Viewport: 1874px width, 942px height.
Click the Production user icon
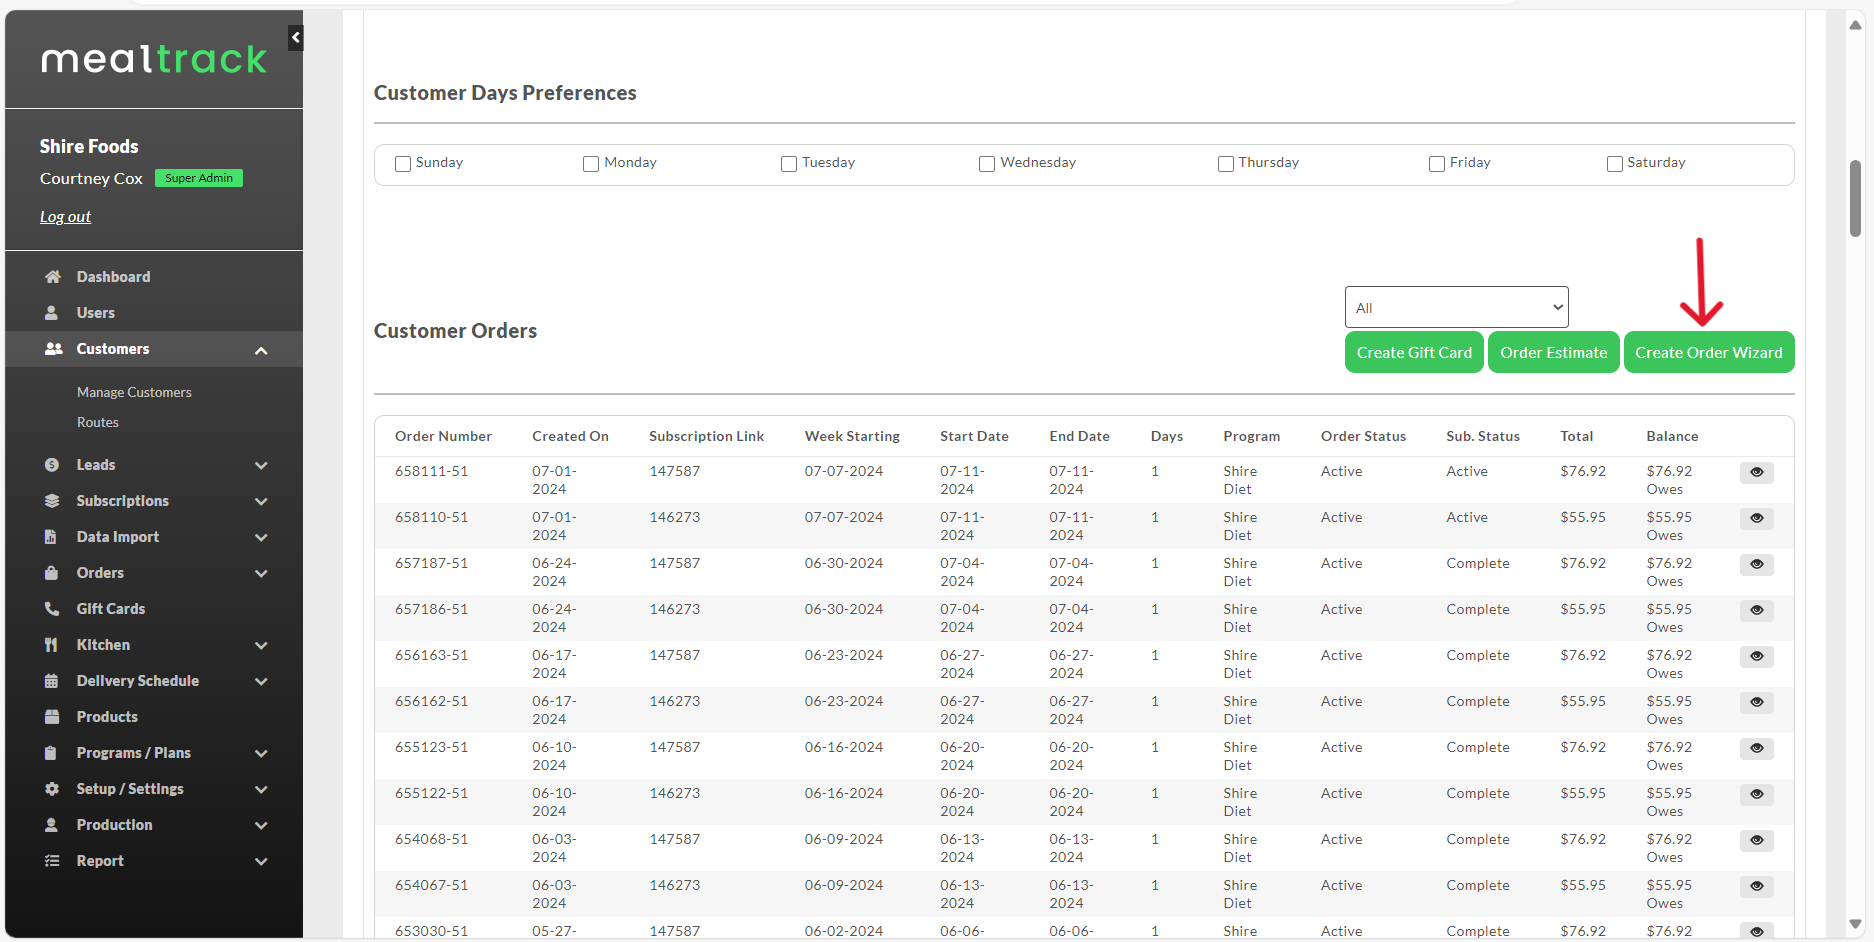tap(51, 825)
